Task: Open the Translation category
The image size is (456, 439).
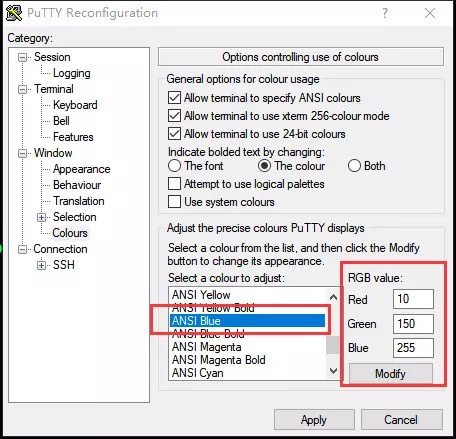Action: (79, 201)
